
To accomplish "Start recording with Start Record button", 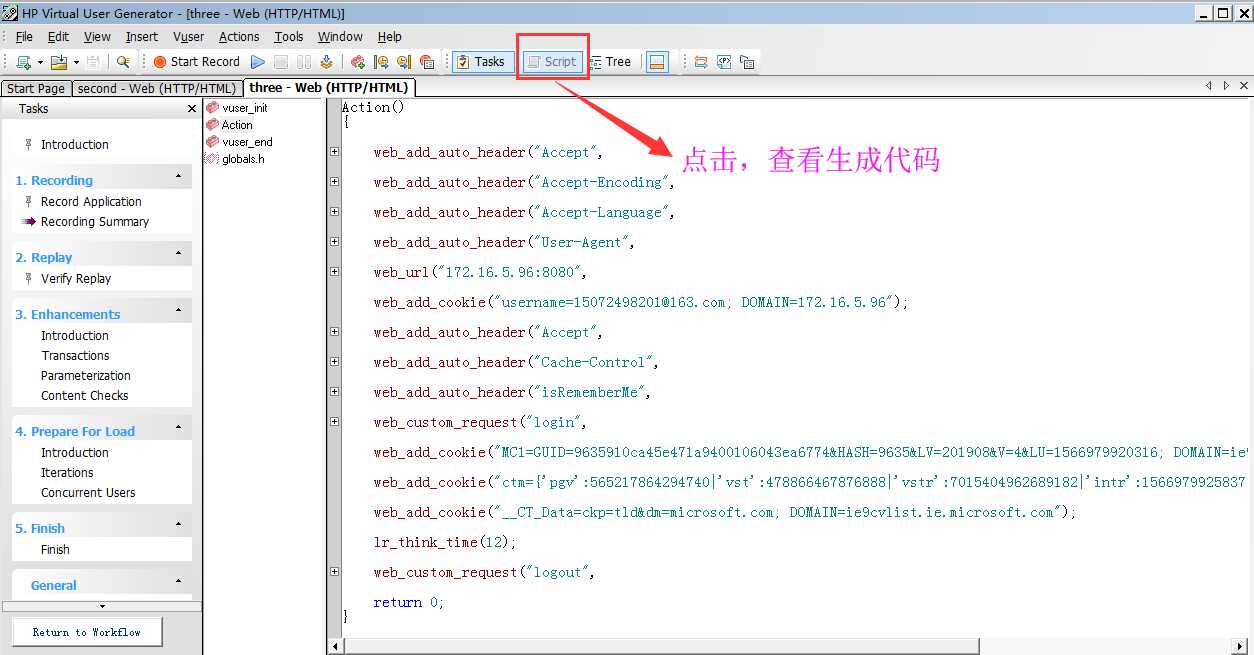I will pyautogui.click(x=196, y=62).
